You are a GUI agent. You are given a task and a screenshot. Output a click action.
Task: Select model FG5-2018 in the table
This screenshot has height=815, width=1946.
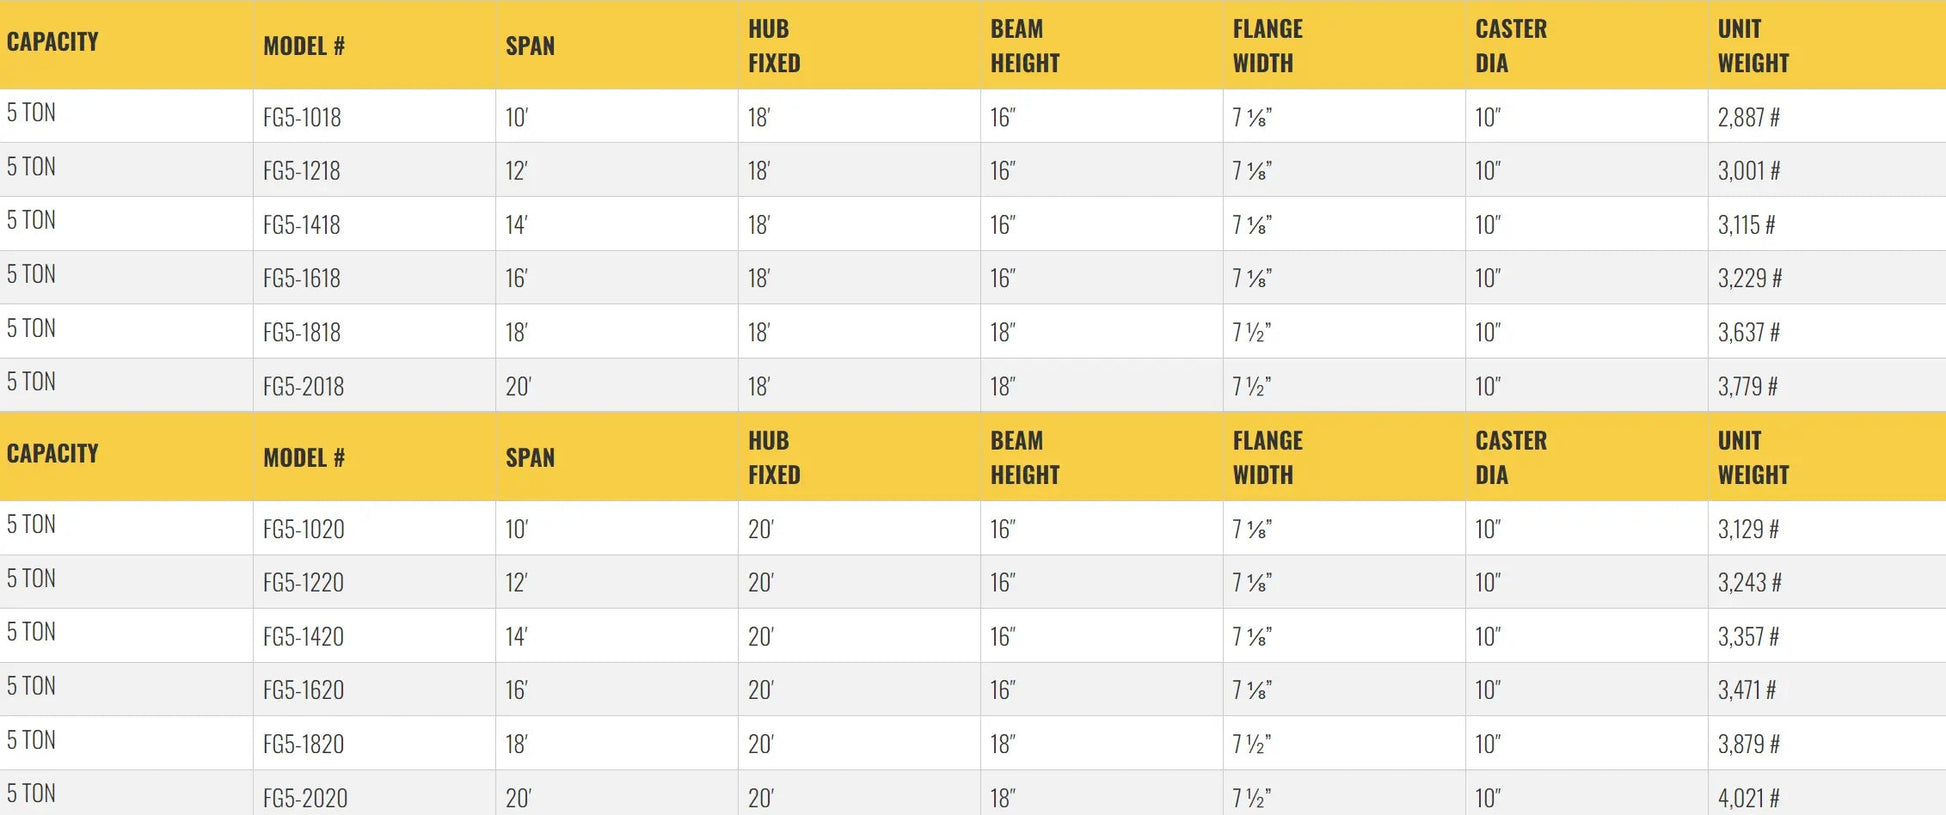pos(303,386)
